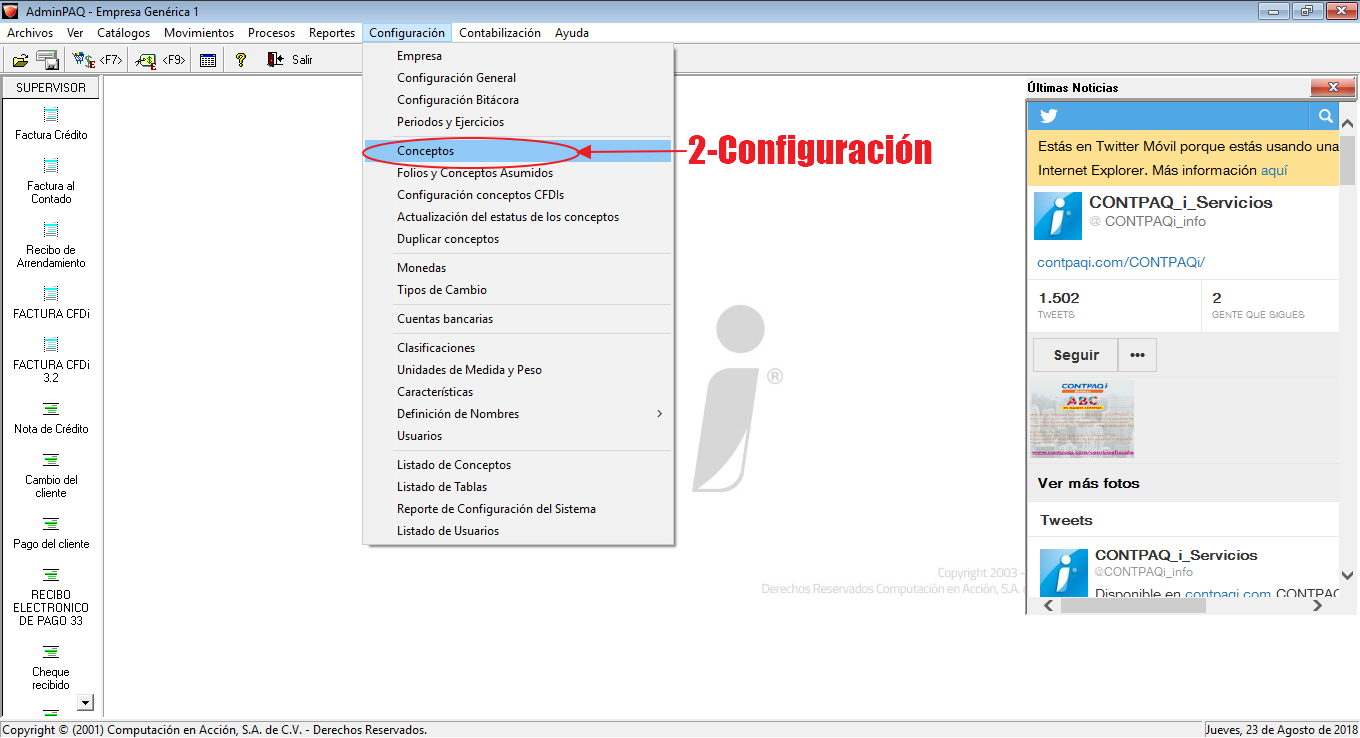This screenshot has height=738, width=1360.
Task: Open the calendar toolbar icon
Action: 208,60
